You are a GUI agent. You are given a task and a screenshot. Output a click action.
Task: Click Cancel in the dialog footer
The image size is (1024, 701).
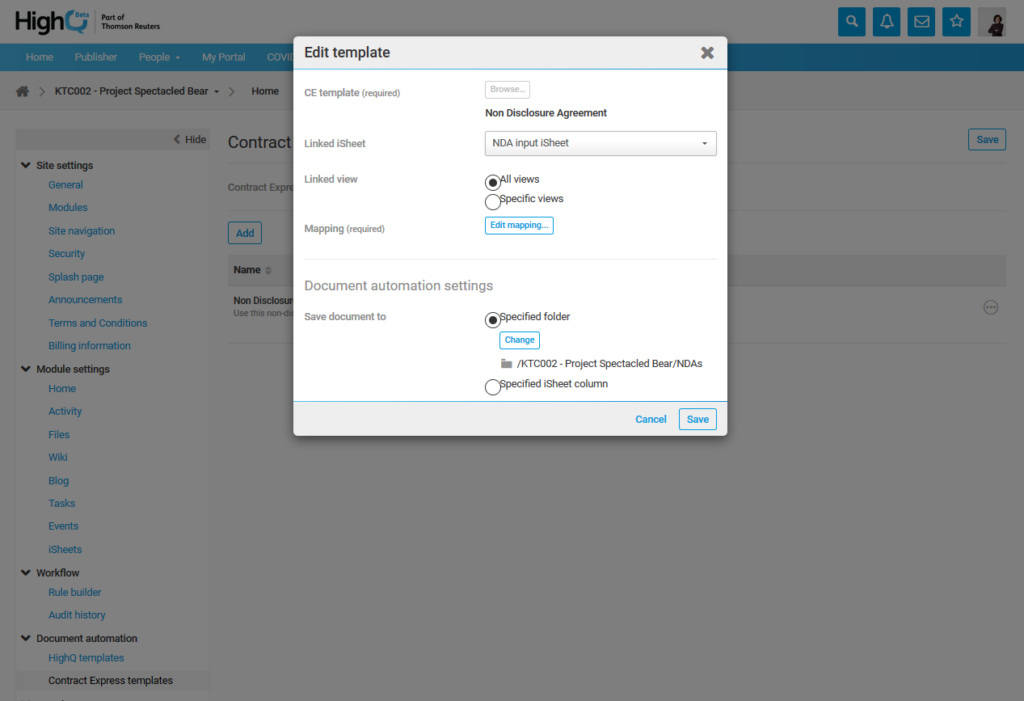tap(650, 419)
